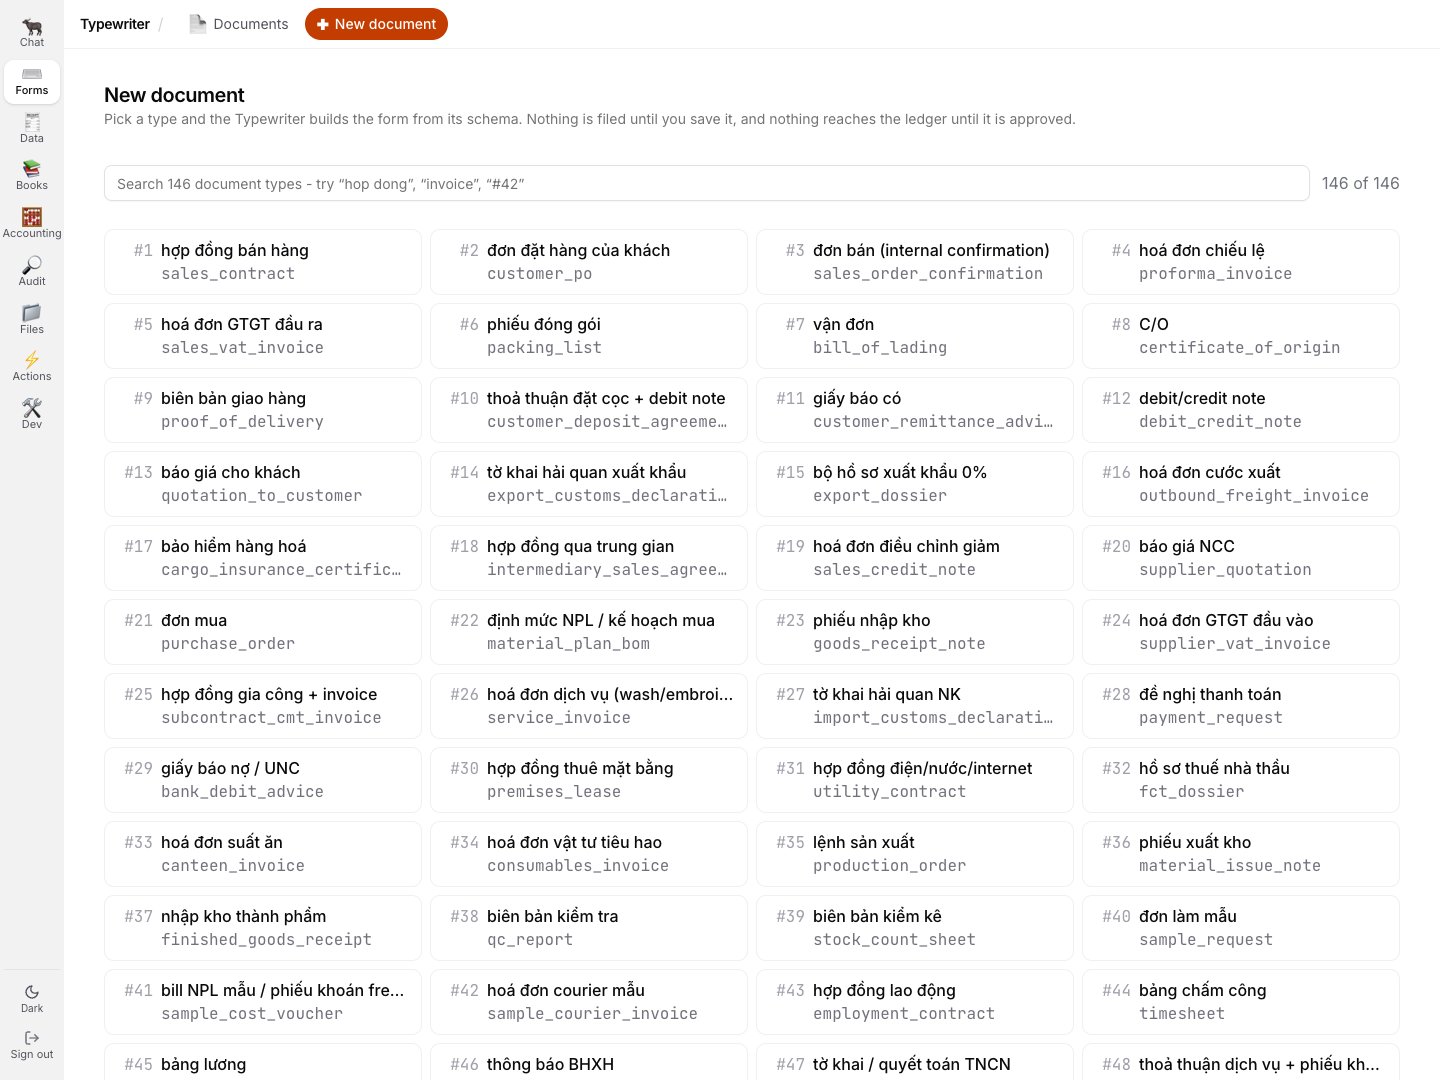
Task: Select #44 bảng chấm công timesheet
Action: pos(1241,1002)
